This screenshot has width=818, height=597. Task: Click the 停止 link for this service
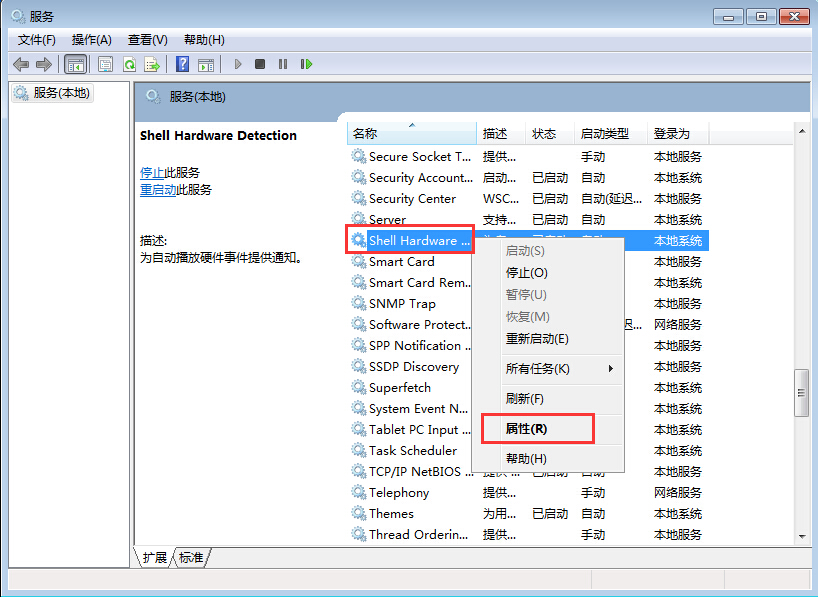click(152, 172)
